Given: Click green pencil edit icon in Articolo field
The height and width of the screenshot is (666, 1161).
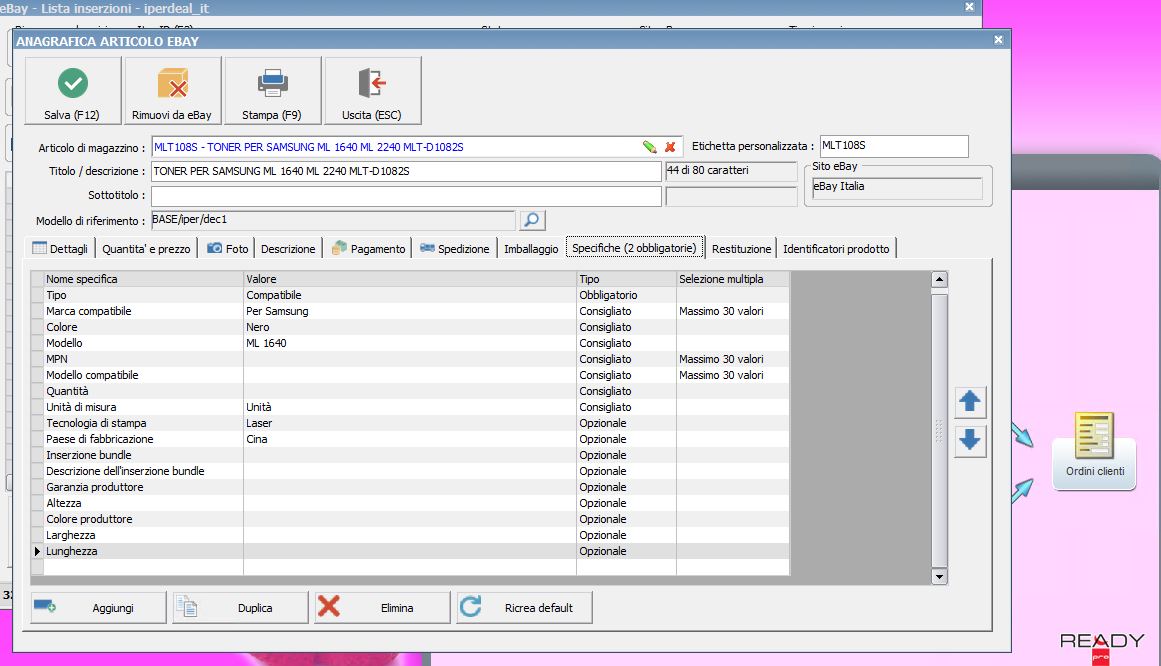Looking at the screenshot, I should point(649,147).
